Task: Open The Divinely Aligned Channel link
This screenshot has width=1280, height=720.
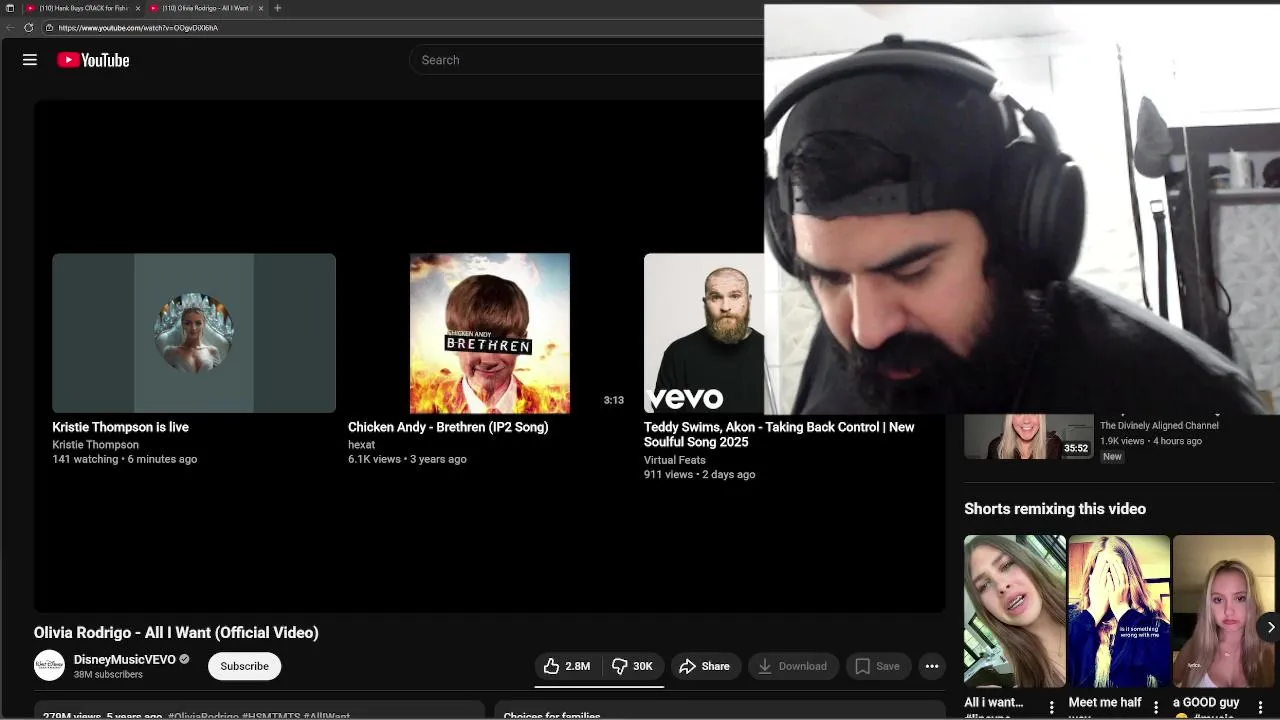Action: (1159, 425)
